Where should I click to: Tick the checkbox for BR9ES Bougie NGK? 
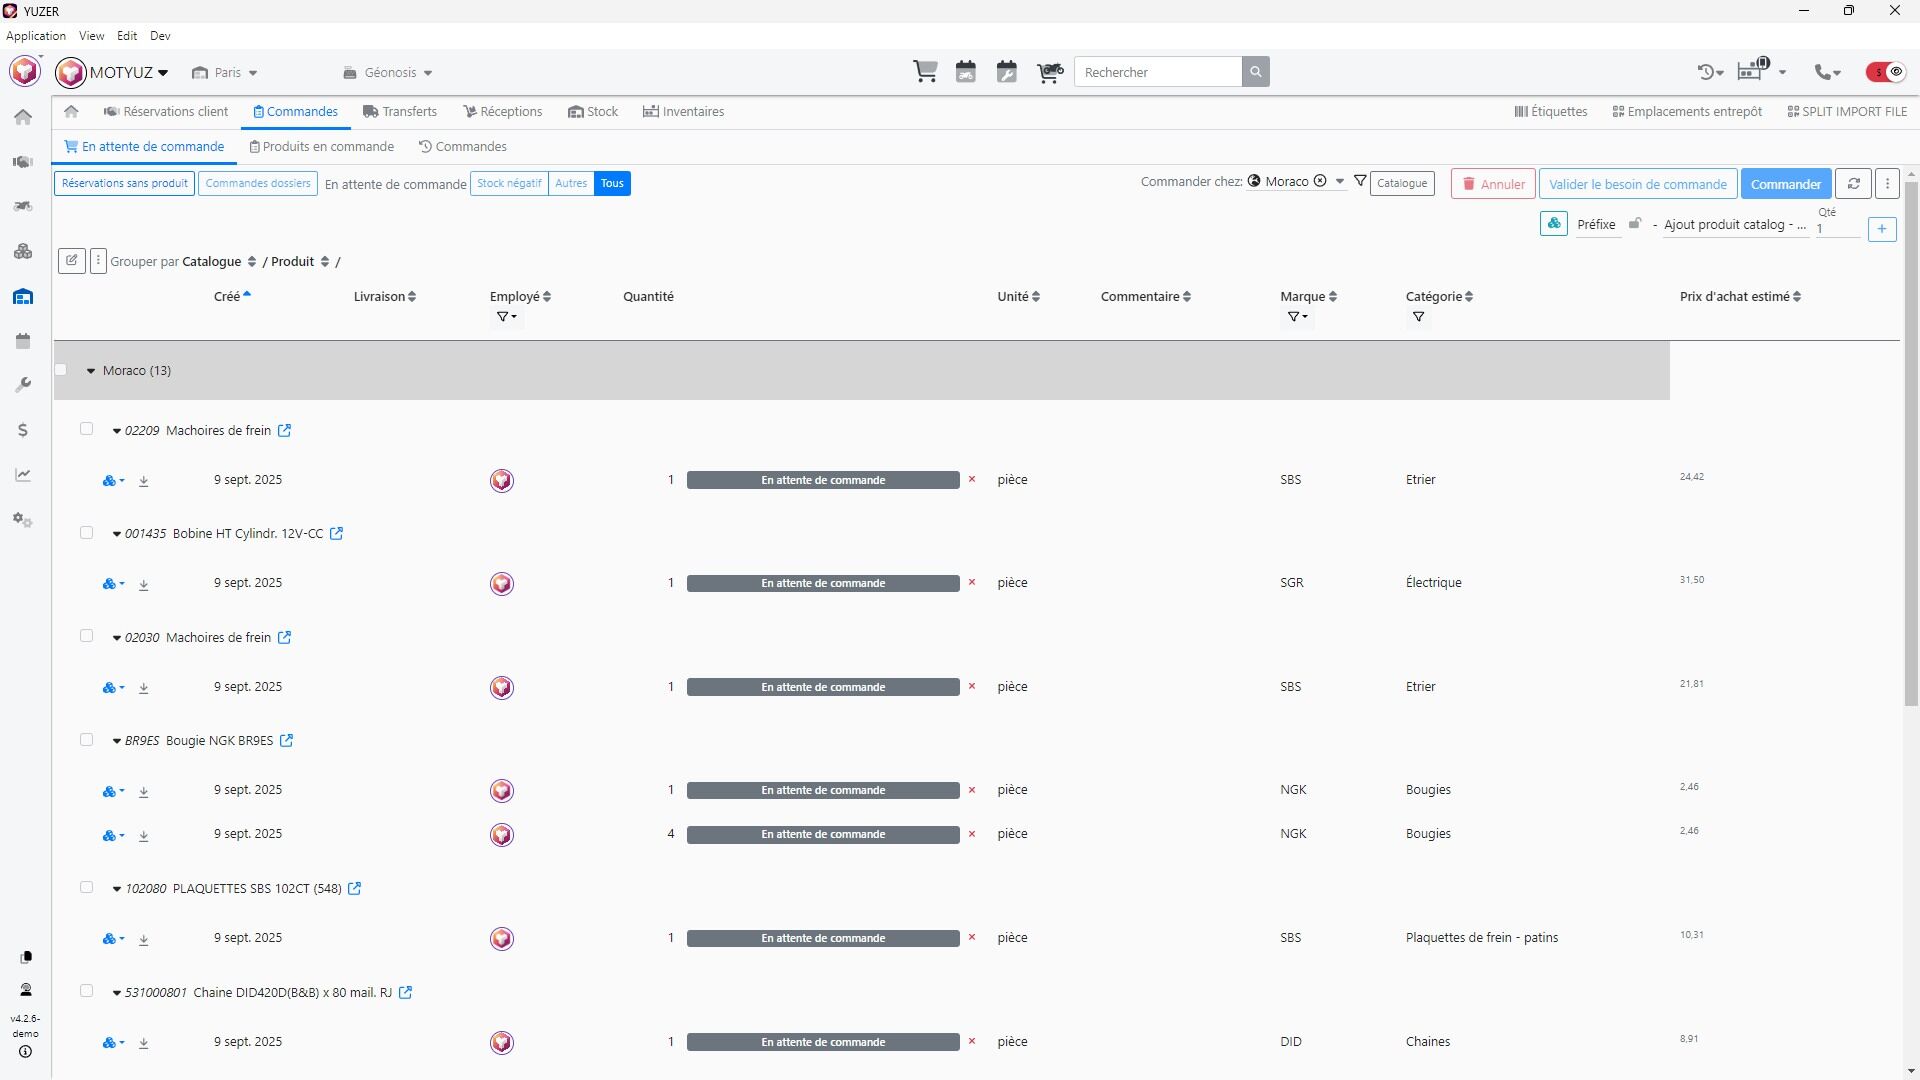point(86,740)
